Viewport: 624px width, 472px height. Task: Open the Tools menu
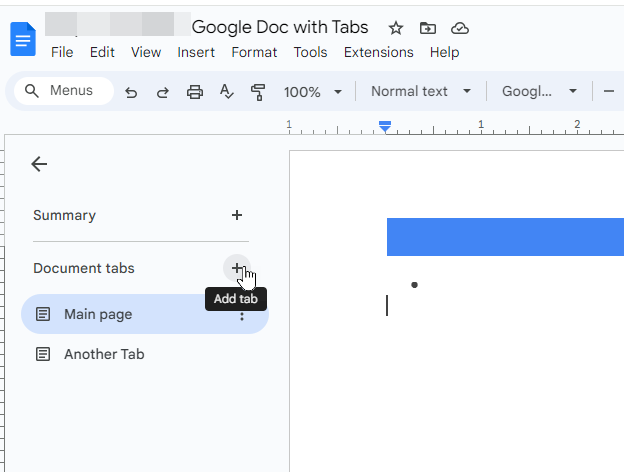310,52
